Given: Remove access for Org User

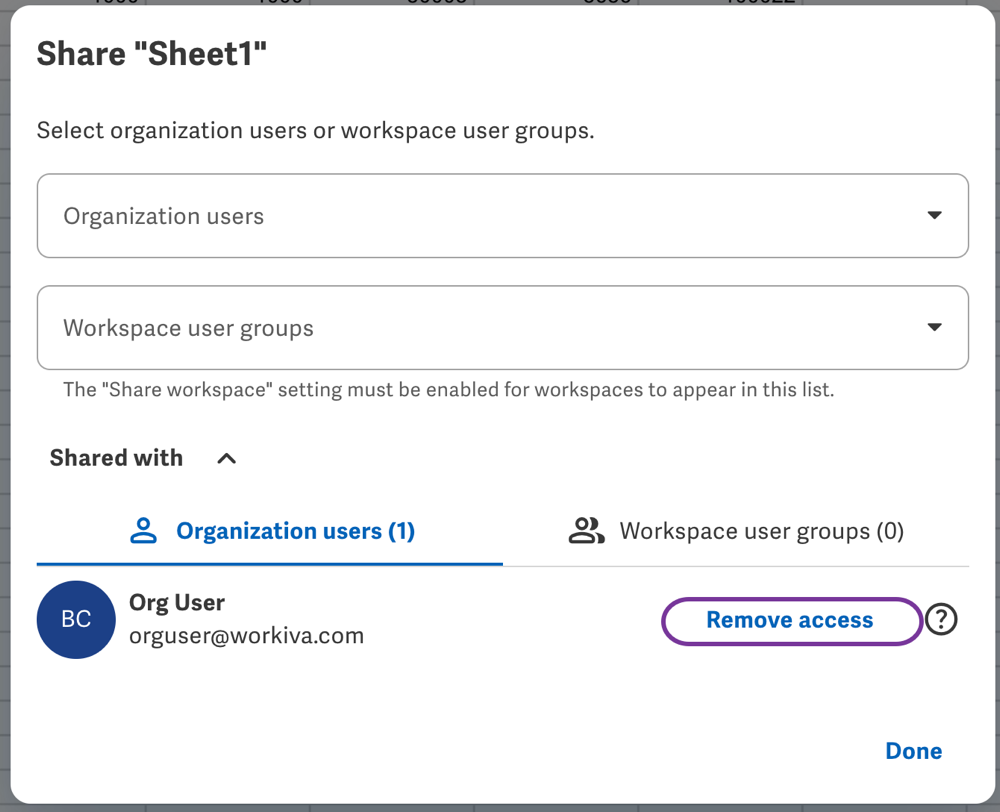Looking at the screenshot, I should pyautogui.click(x=790, y=620).
